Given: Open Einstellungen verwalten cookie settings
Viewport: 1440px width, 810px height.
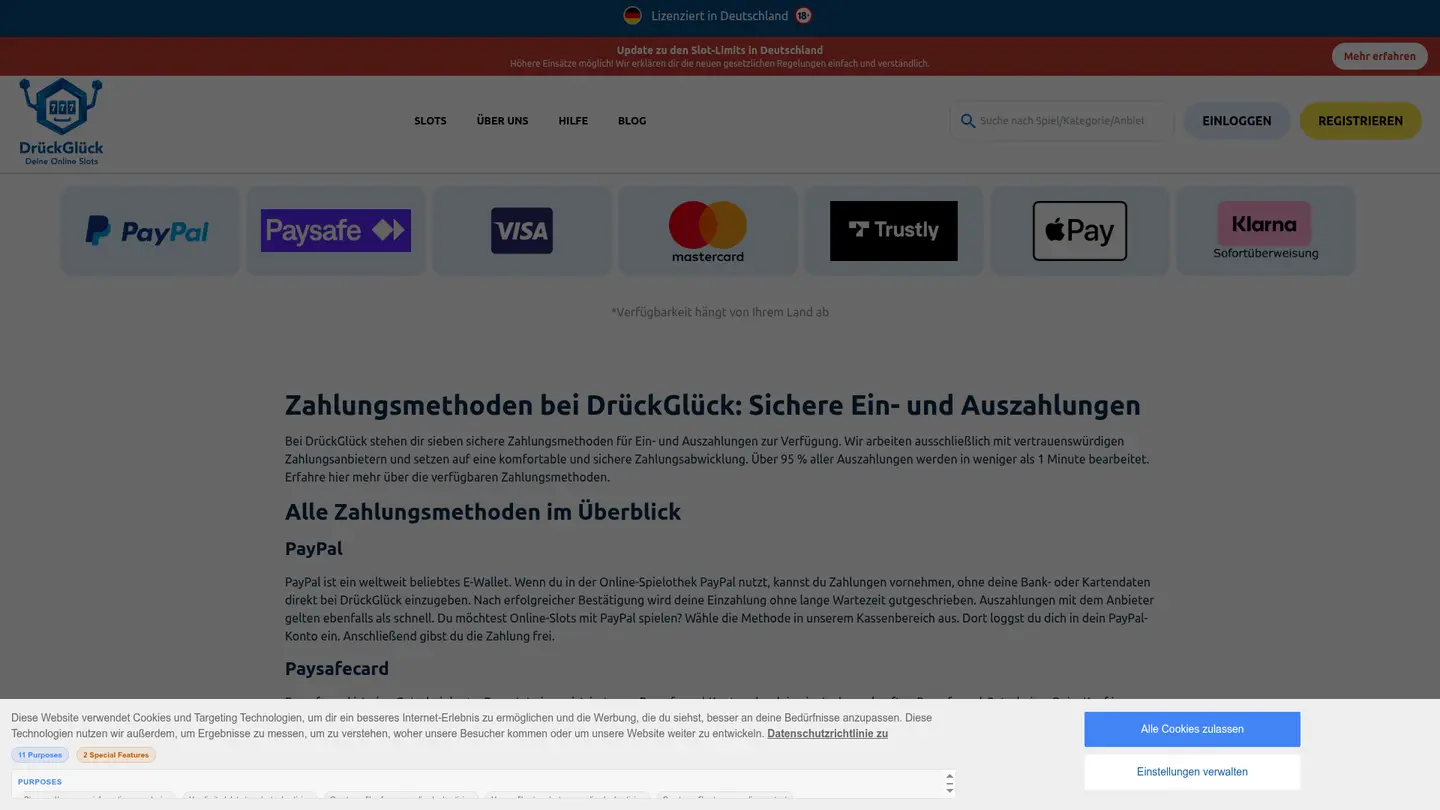Looking at the screenshot, I should tap(1192, 772).
